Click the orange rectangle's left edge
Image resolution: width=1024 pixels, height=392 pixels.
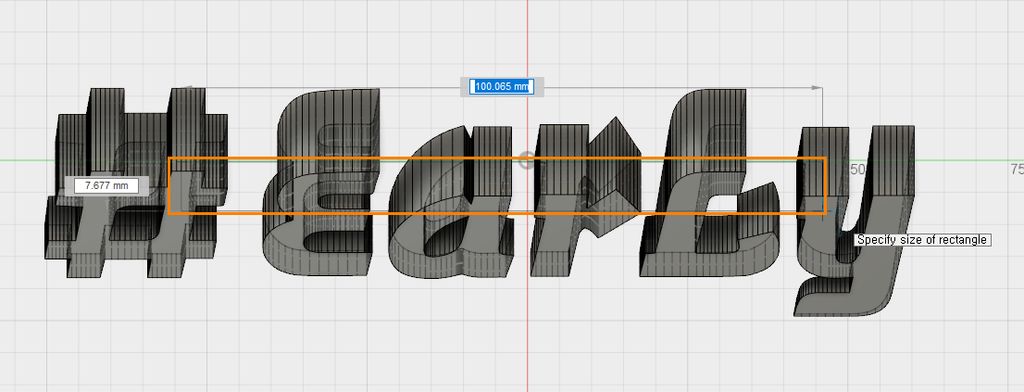[169, 186]
